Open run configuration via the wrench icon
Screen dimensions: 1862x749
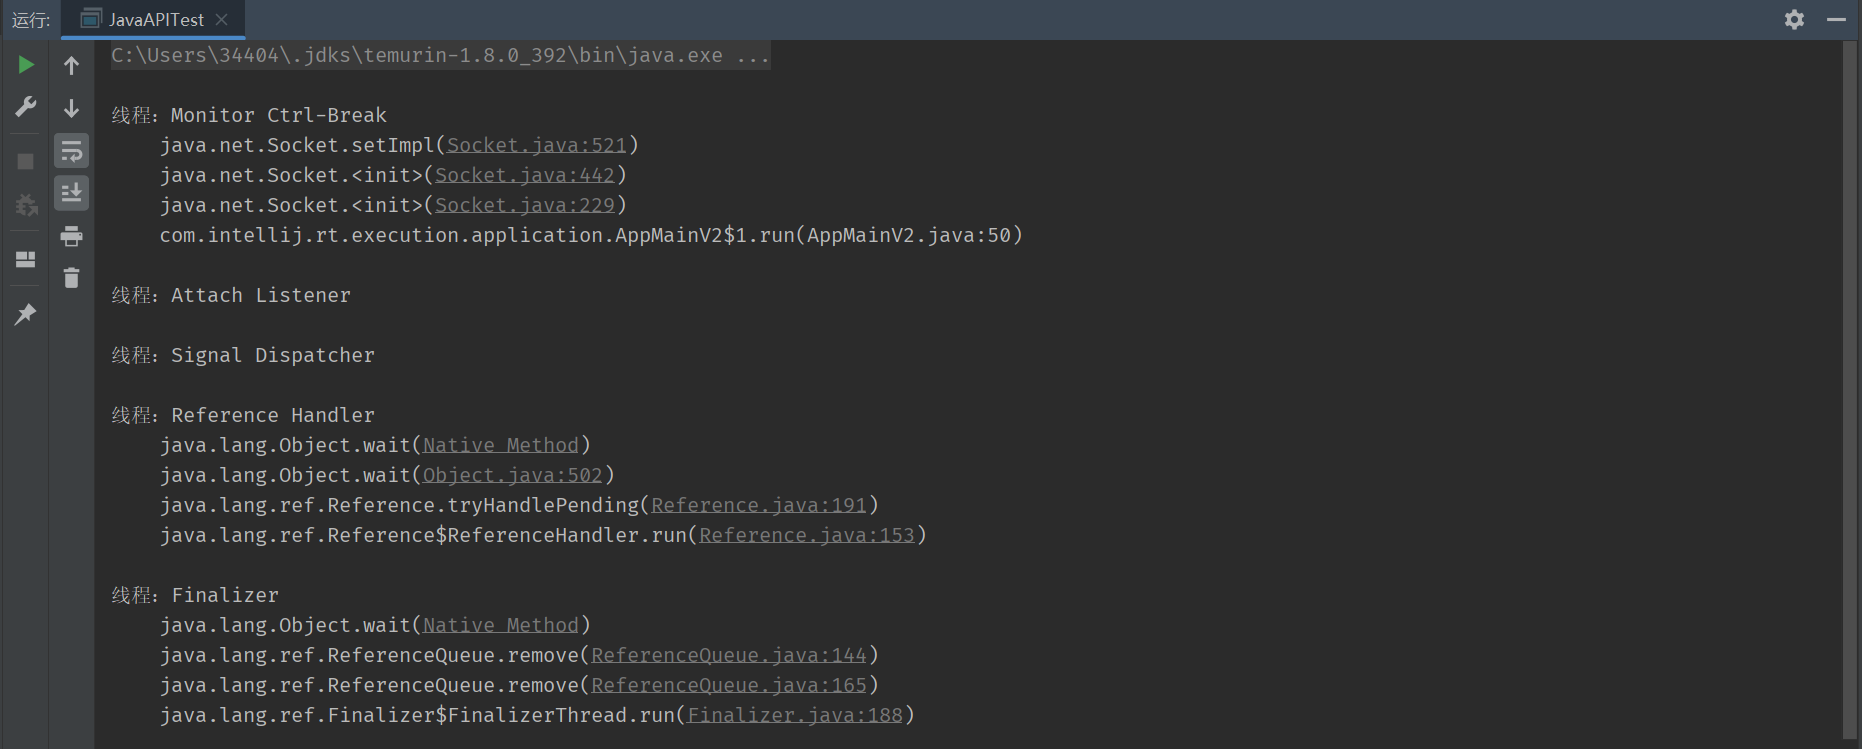(26, 106)
